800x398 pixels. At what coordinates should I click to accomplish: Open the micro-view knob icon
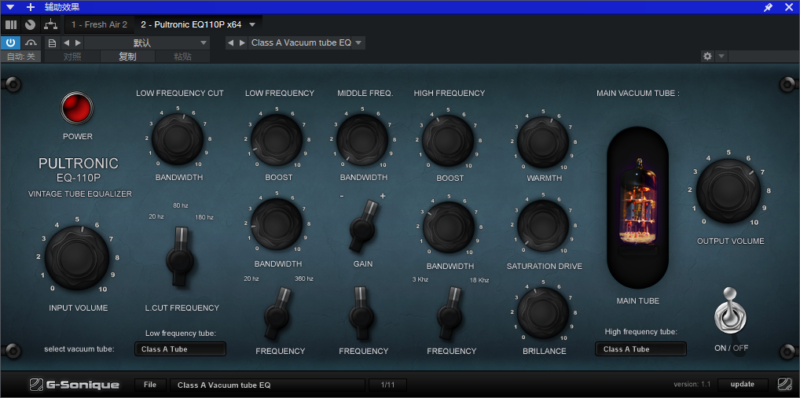[x=31, y=24]
